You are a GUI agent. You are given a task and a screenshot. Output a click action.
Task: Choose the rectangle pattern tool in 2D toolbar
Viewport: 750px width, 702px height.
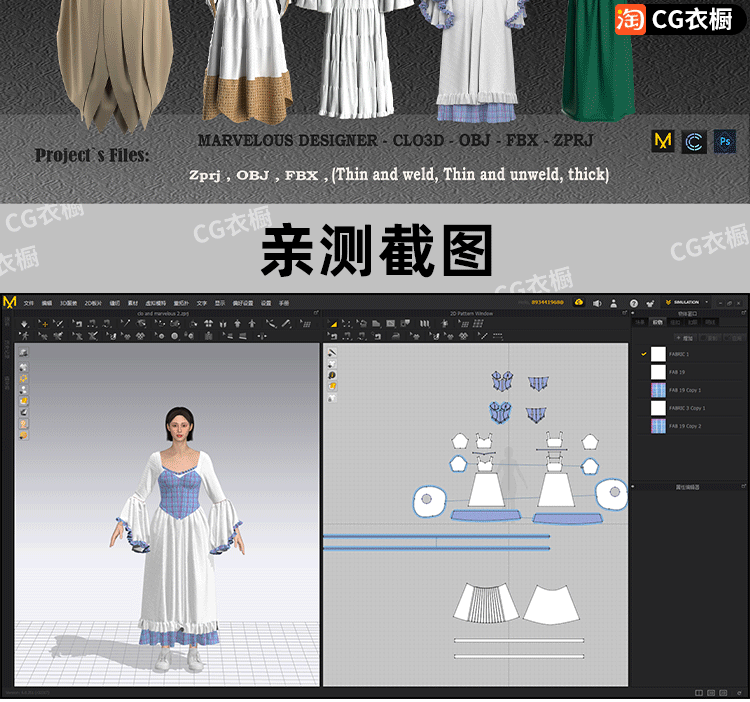(390, 324)
